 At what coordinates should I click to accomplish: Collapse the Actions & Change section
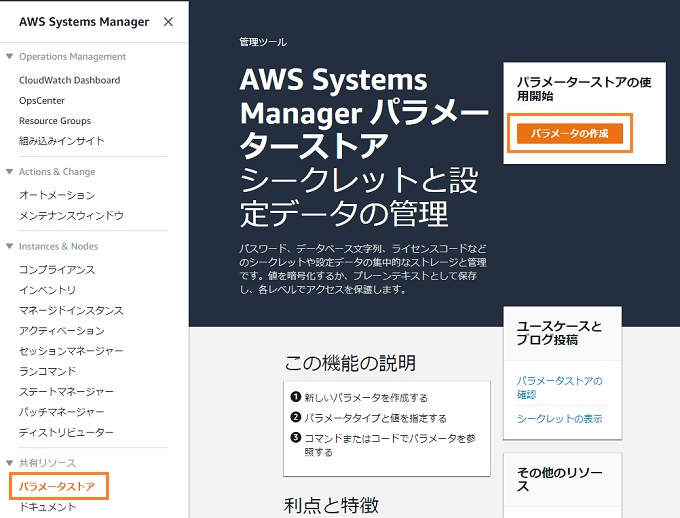pyautogui.click(x=10, y=172)
